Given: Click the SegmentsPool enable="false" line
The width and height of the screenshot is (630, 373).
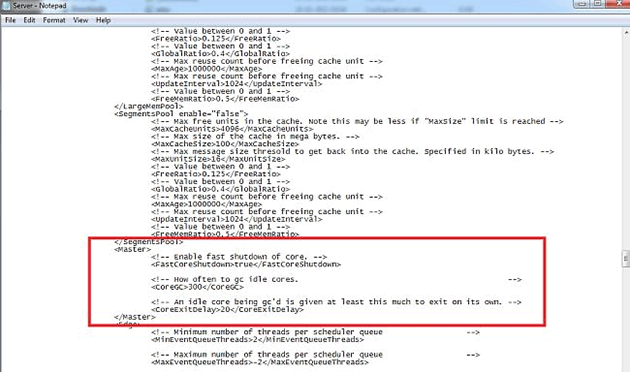Looking at the screenshot, I should point(181,114).
